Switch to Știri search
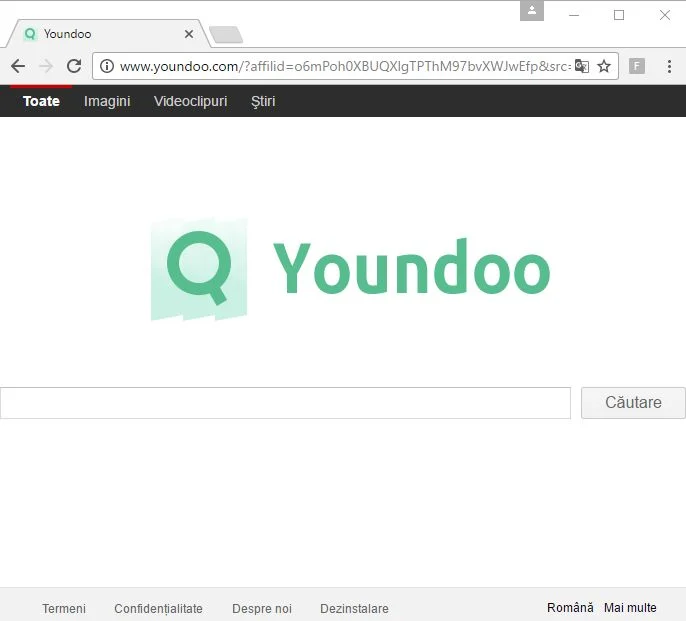This screenshot has width=686, height=621. pyautogui.click(x=263, y=101)
